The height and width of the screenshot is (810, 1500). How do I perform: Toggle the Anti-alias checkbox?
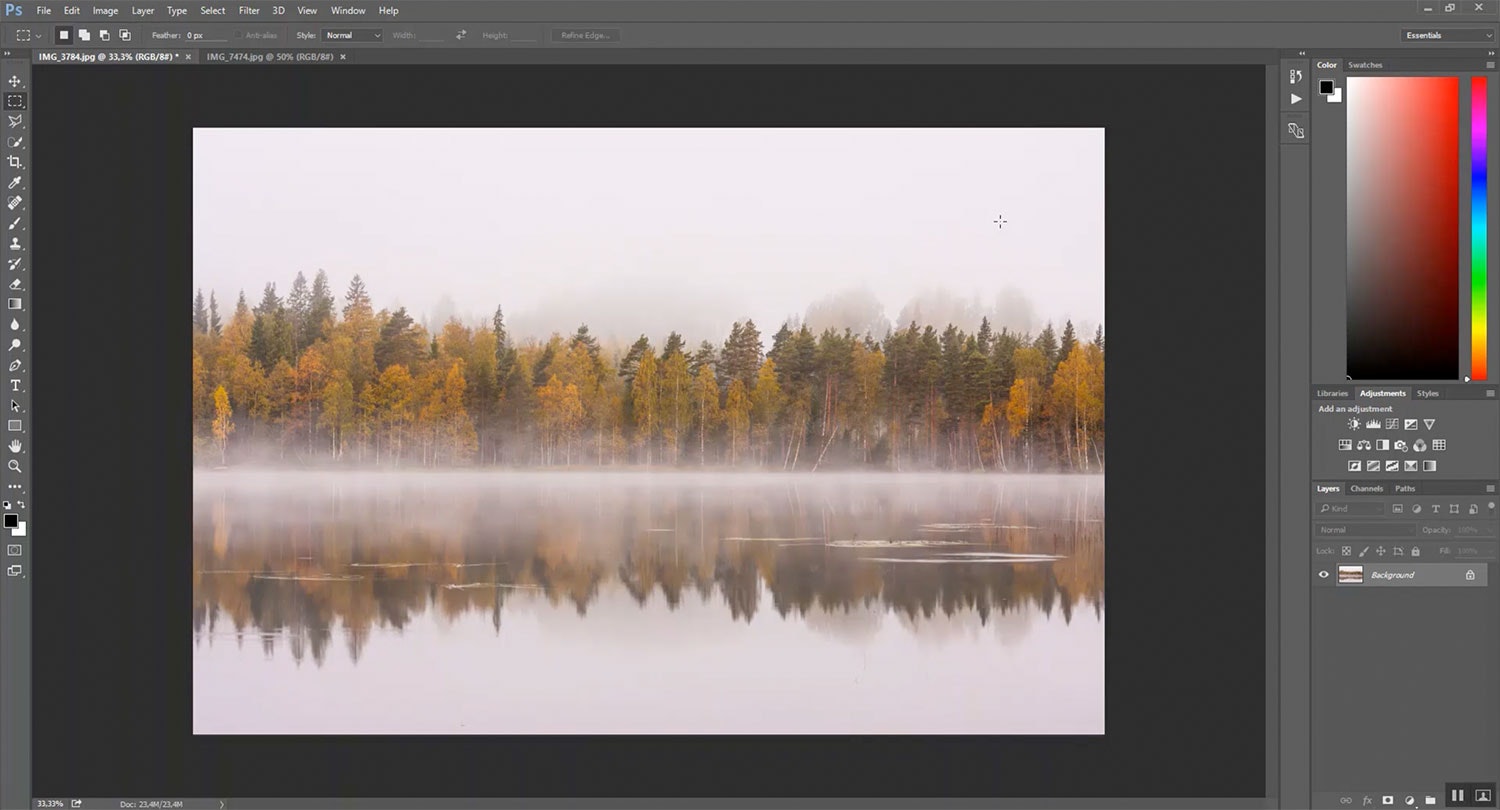point(240,35)
